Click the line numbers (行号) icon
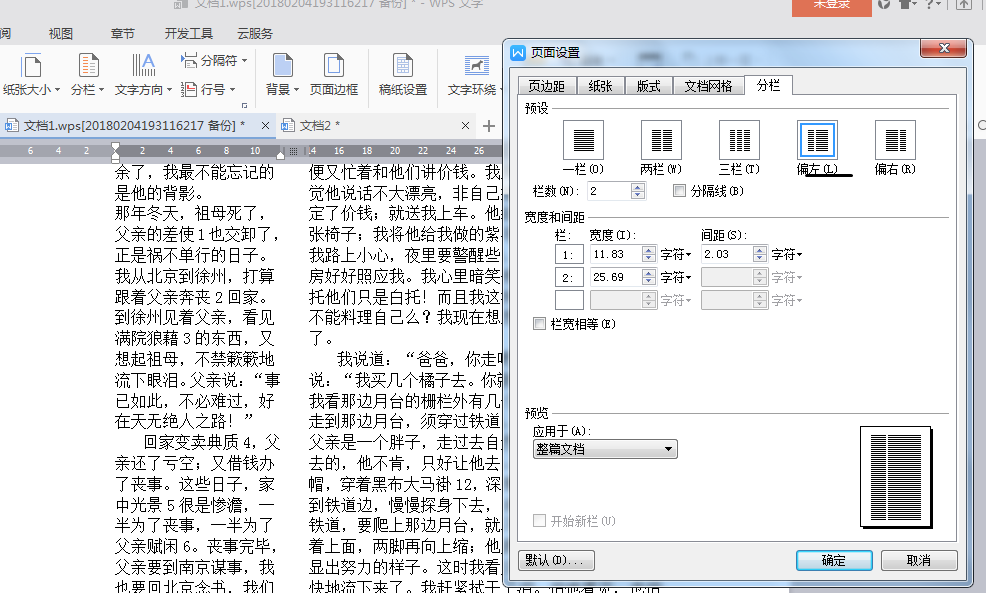The width and height of the screenshot is (986, 593). [189, 89]
